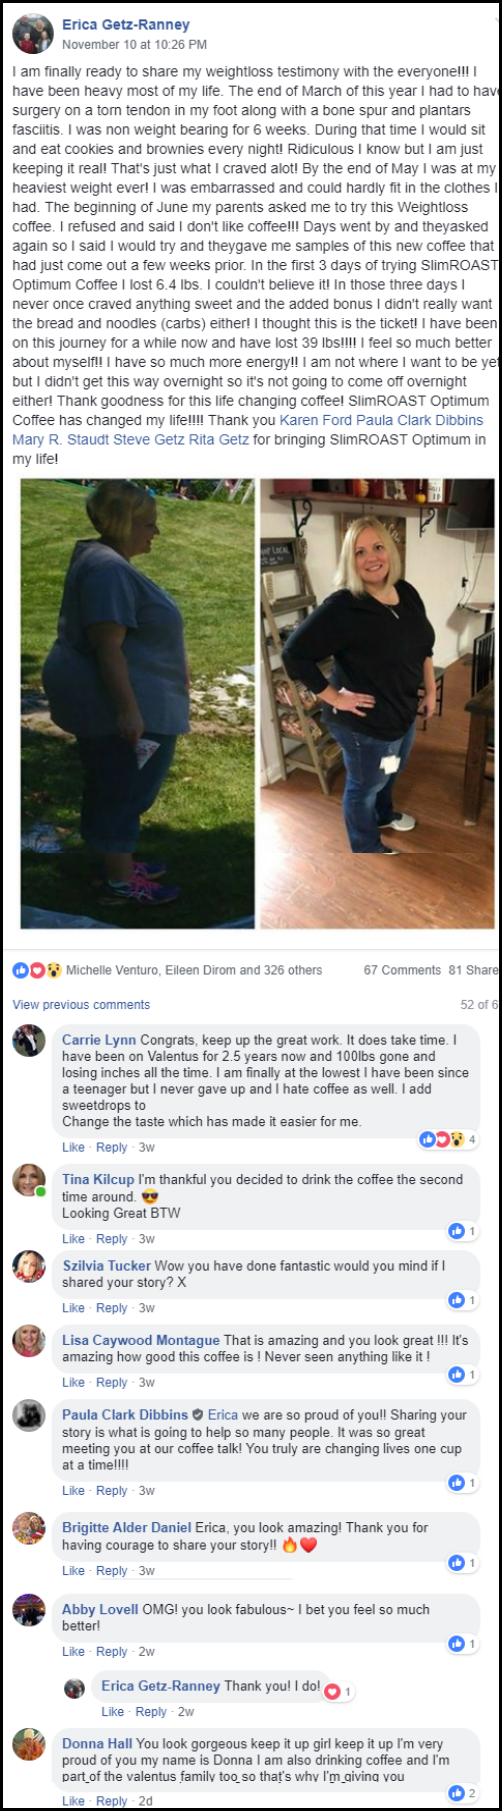
Task: Open Donna Hall's profile avatar
Action: 29,1745
